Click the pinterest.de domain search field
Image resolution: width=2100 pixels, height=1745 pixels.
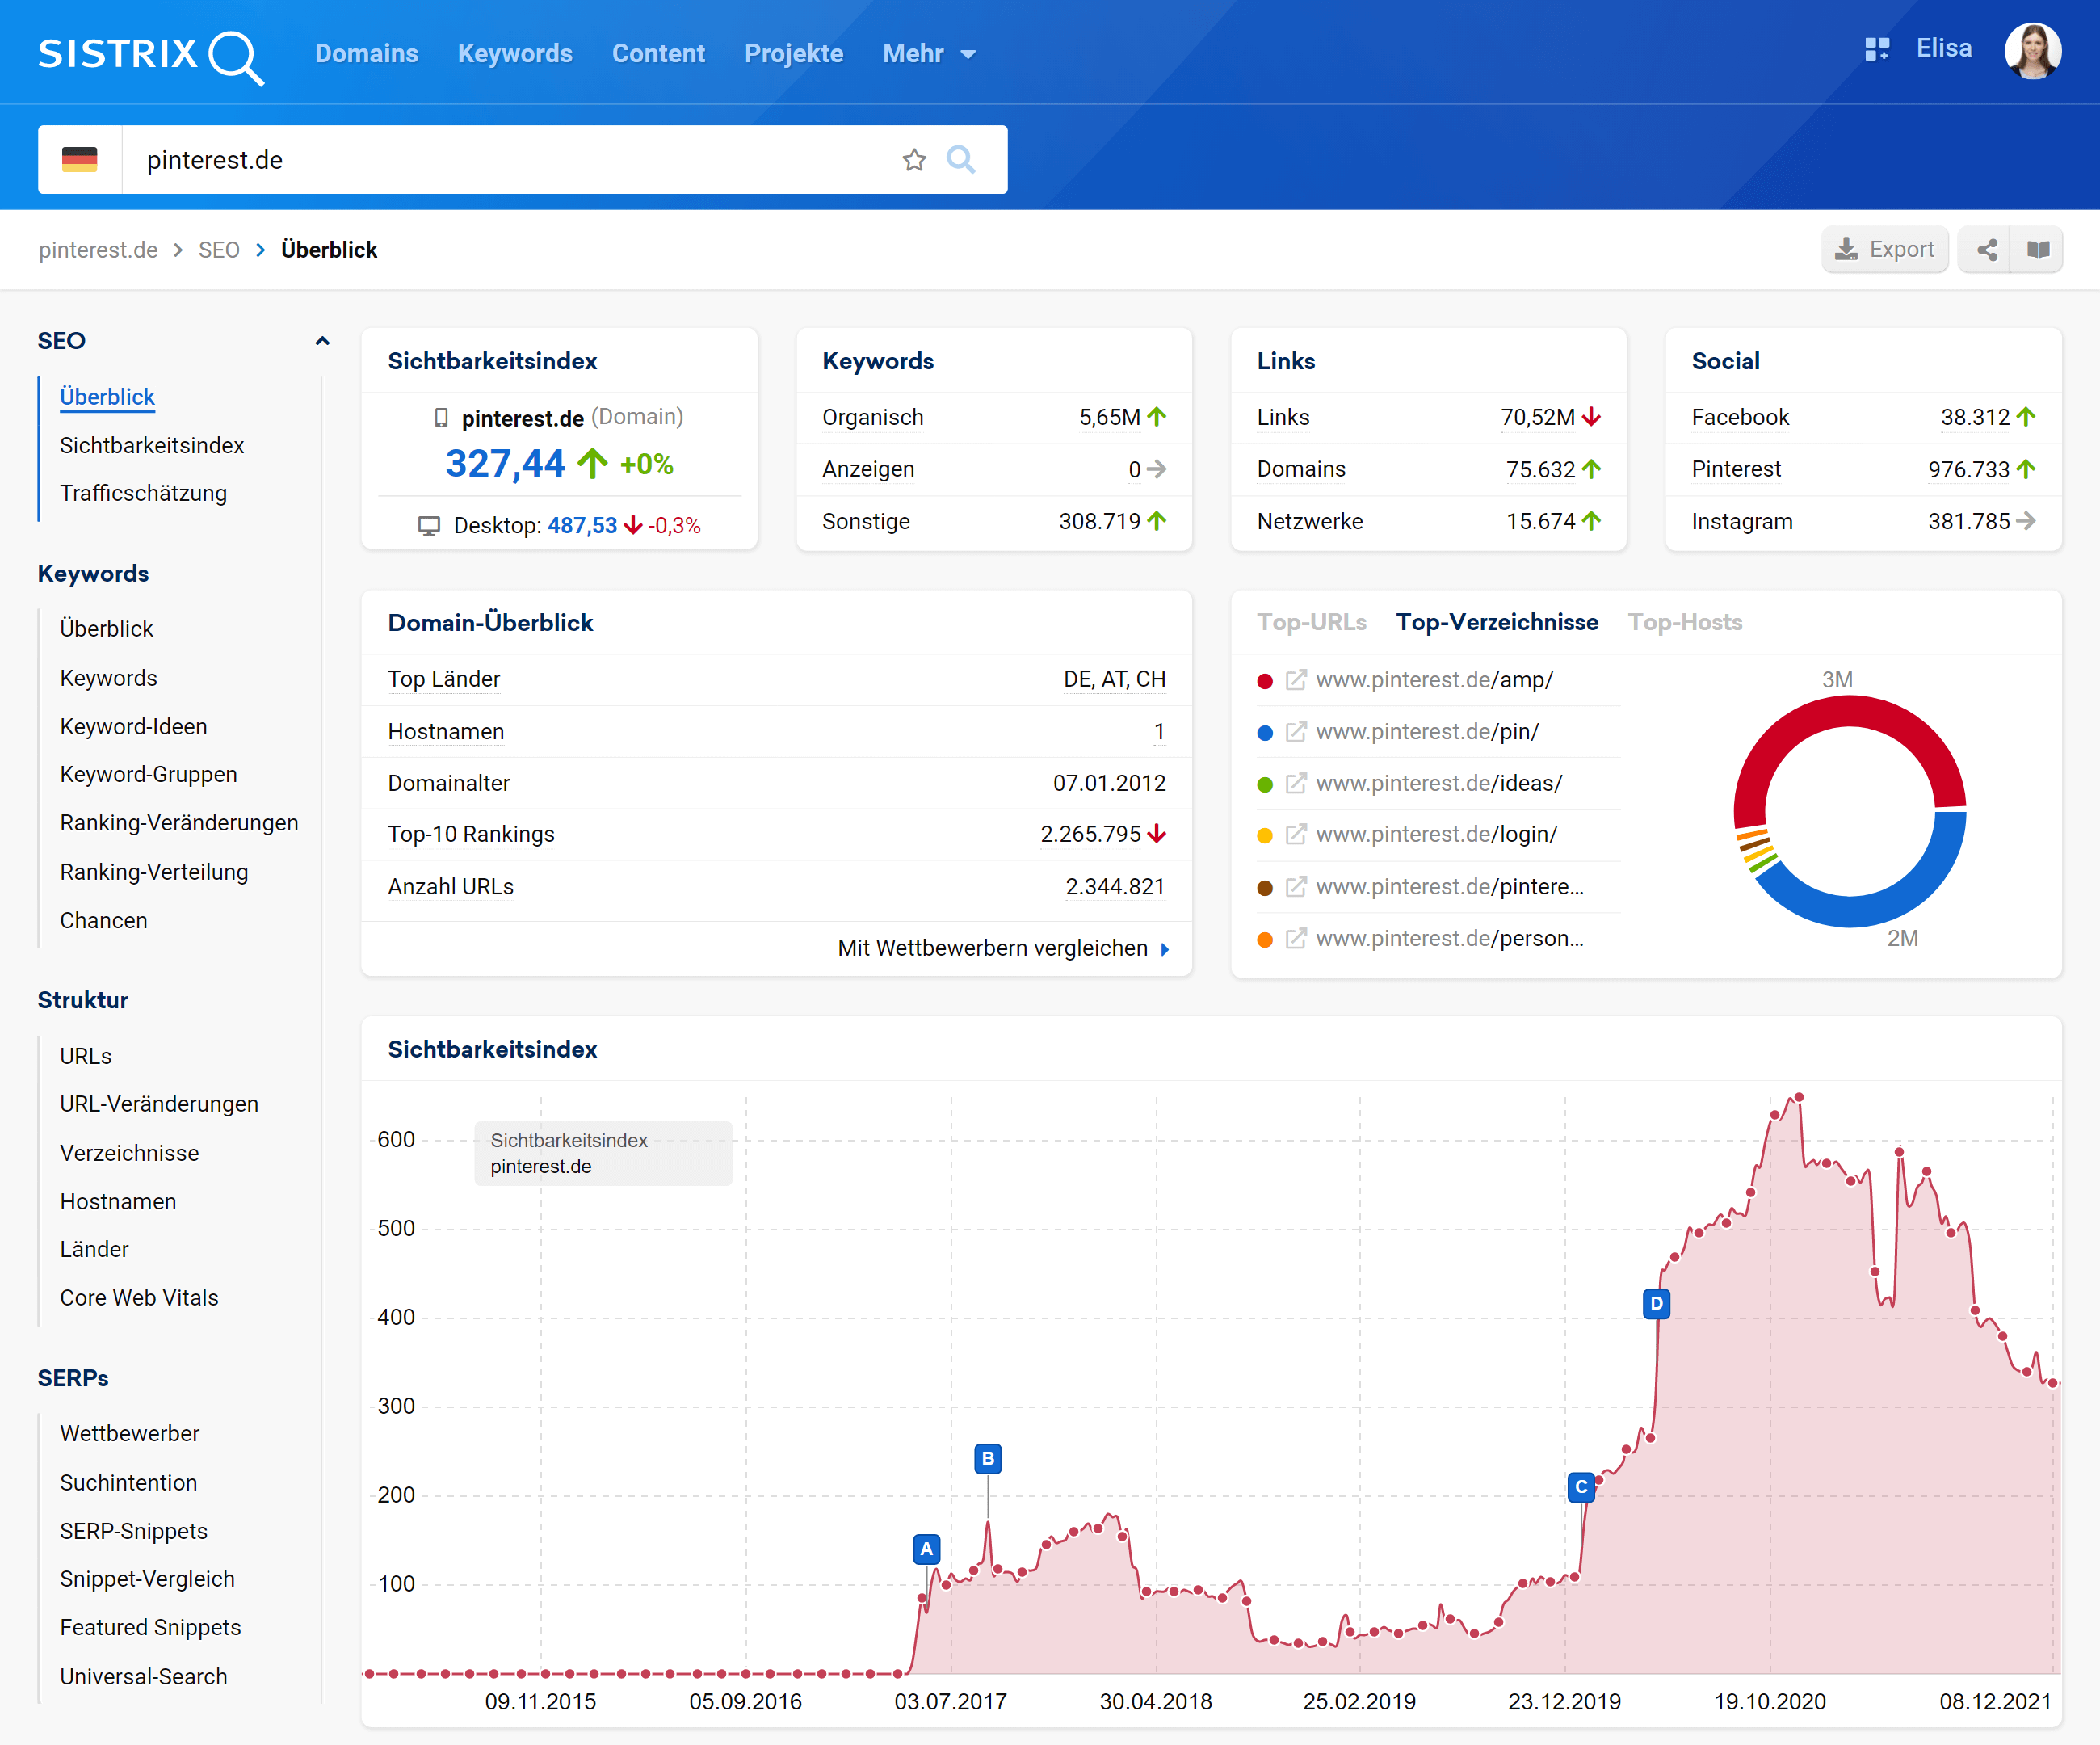click(500, 160)
